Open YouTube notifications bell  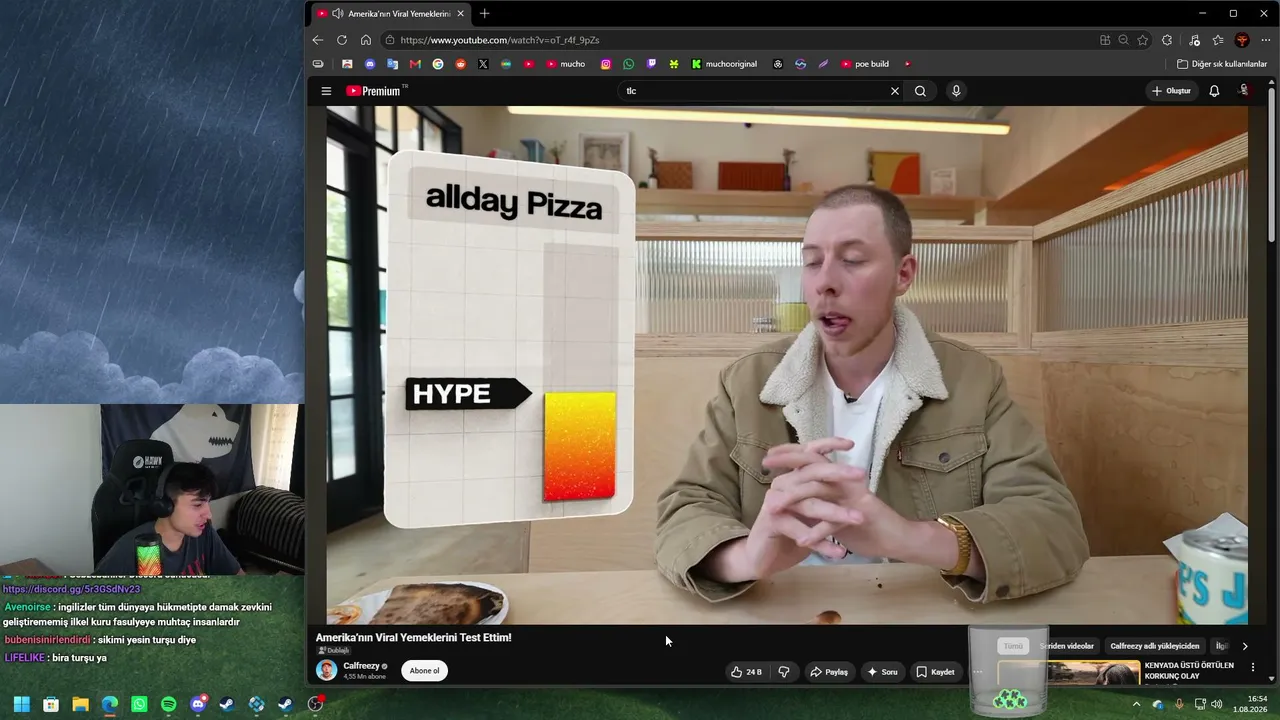1214,91
